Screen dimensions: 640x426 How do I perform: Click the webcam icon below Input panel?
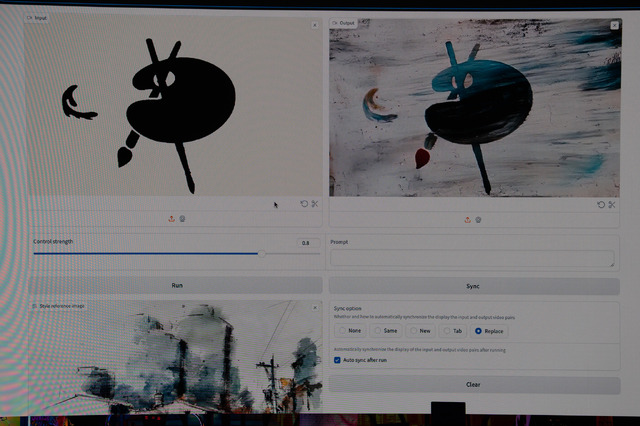[x=182, y=219]
